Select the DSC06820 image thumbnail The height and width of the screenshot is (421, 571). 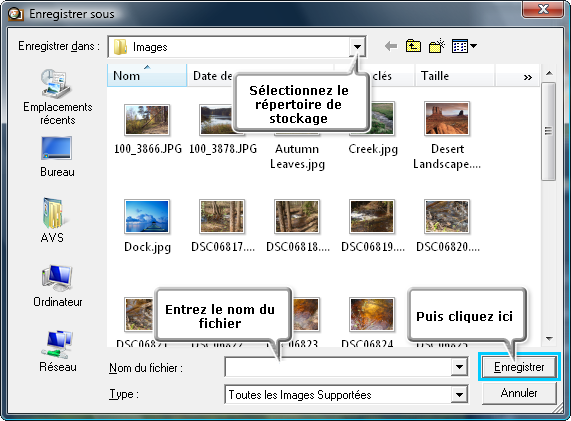pyautogui.click(x=447, y=216)
